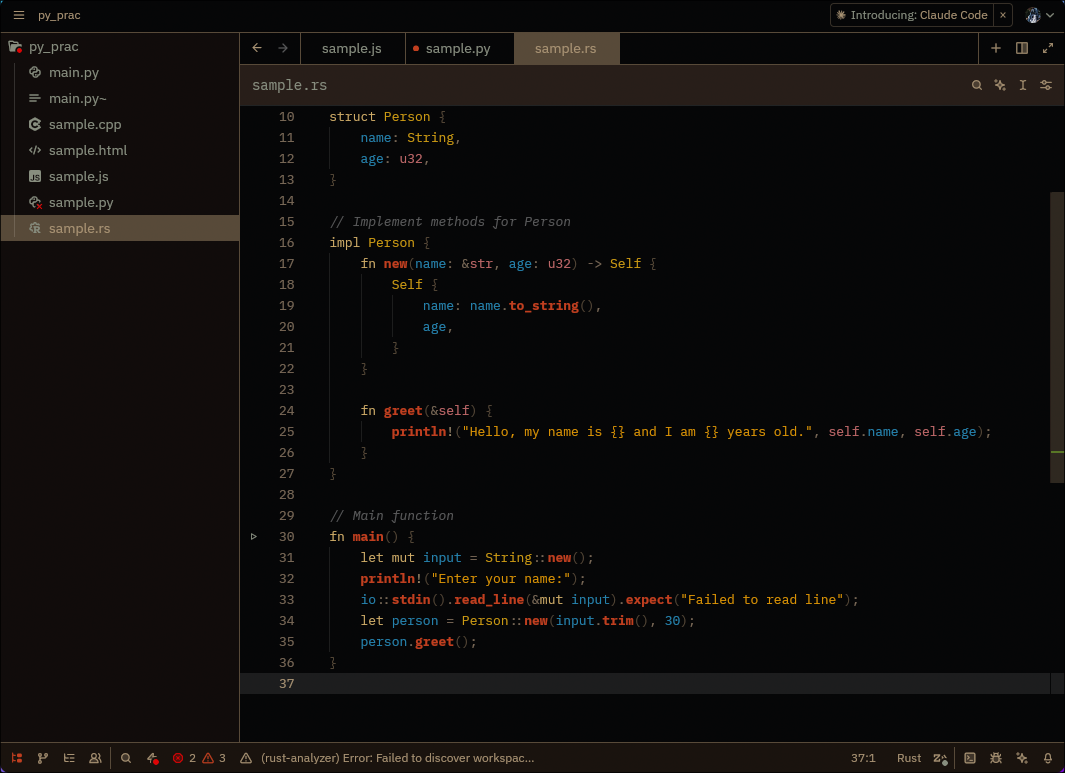The height and width of the screenshot is (773, 1065).
Task: Click sample.rs breadcrumb label
Action: coord(289,86)
